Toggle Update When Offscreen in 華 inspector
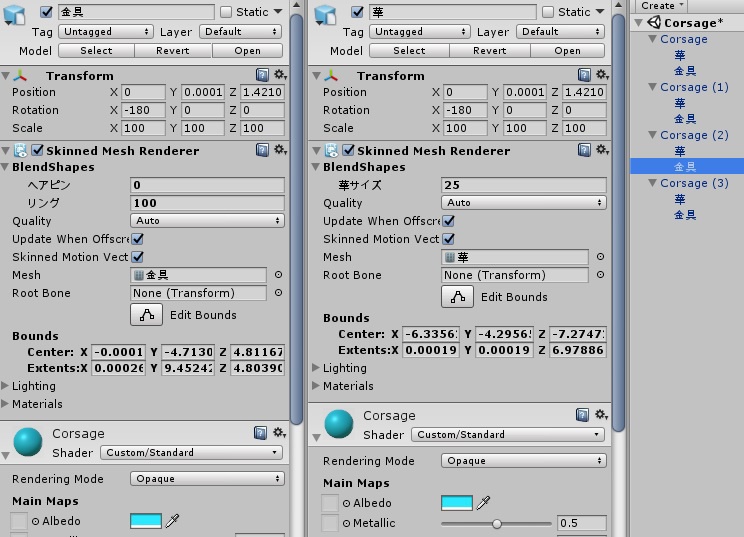 (x=448, y=221)
